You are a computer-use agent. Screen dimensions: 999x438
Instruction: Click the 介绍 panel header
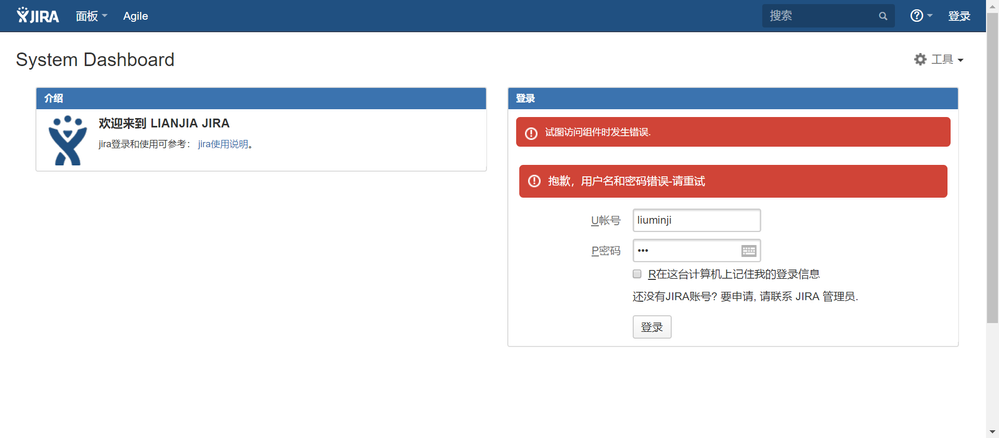[x=261, y=98]
